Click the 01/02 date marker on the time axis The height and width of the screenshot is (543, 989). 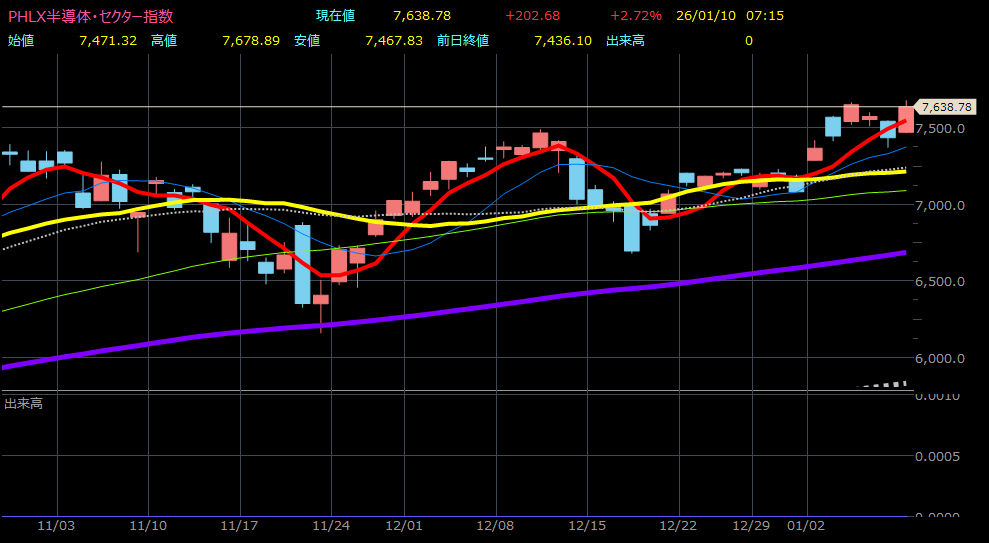(805, 526)
